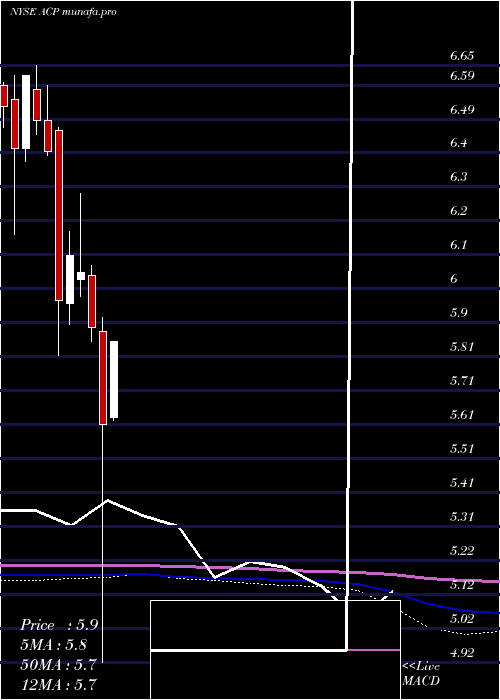The width and height of the screenshot is (500, 700).
Task: Click the 5.9 price axis label
Action: pyautogui.click(x=458, y=312)
